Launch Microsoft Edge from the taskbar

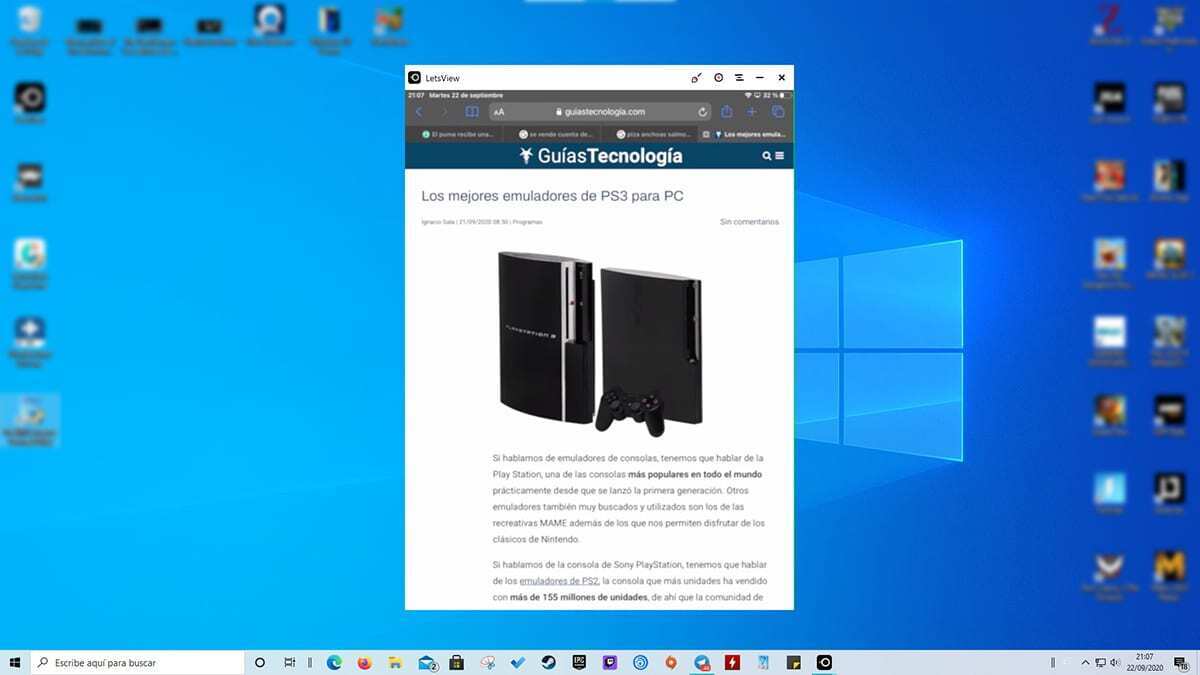[334, 662]
